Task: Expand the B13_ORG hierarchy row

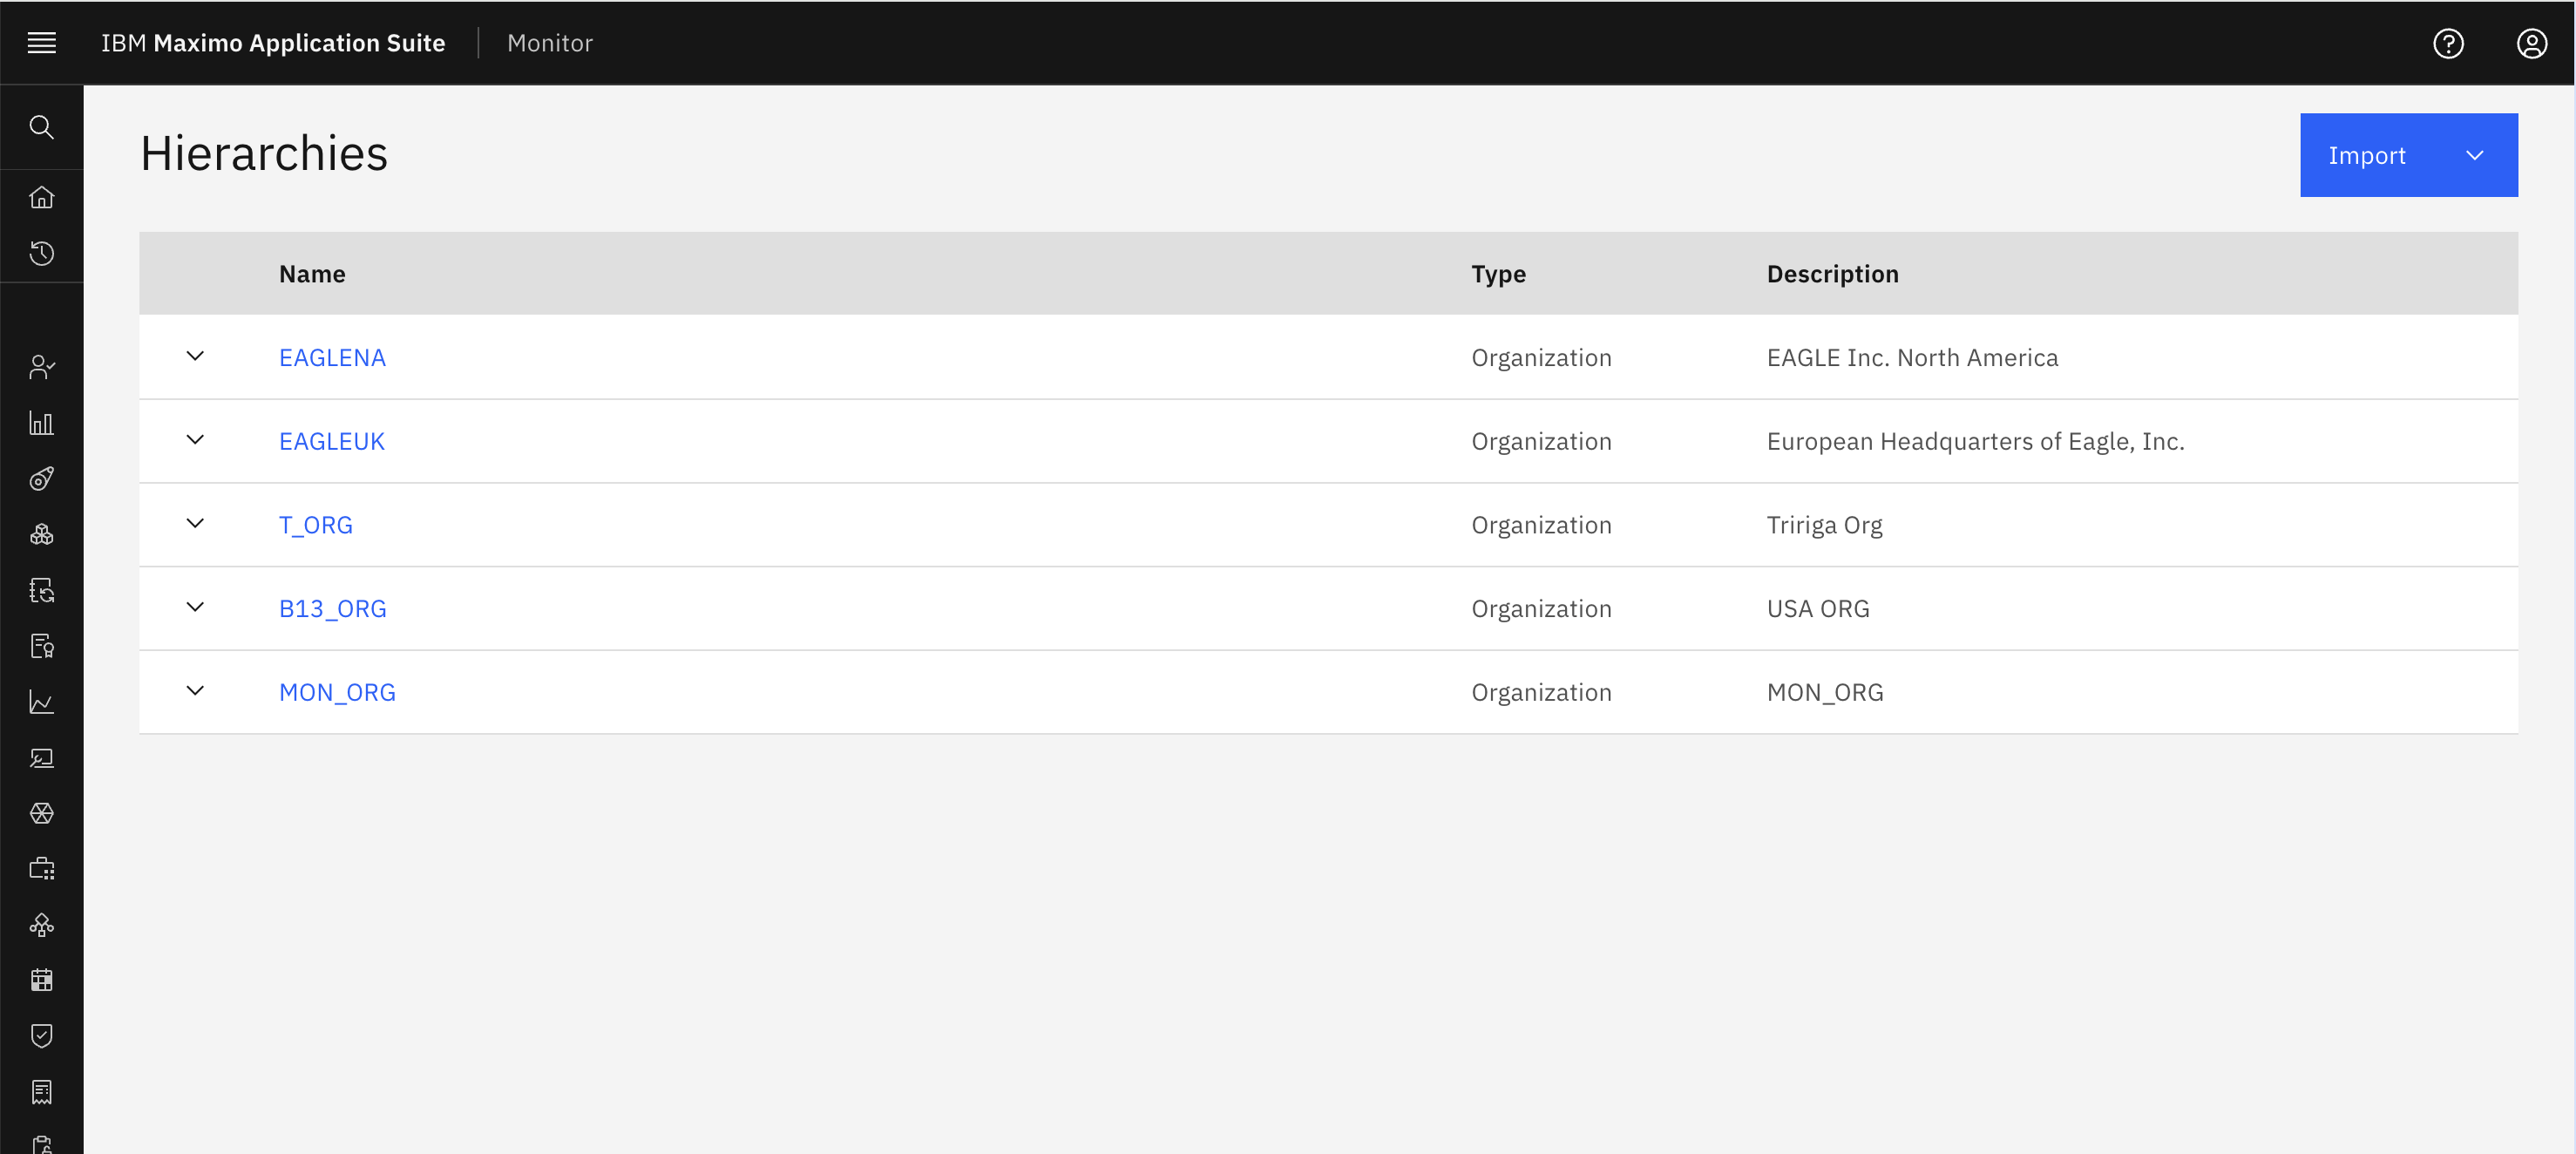Action: click(x=195, y=607)
